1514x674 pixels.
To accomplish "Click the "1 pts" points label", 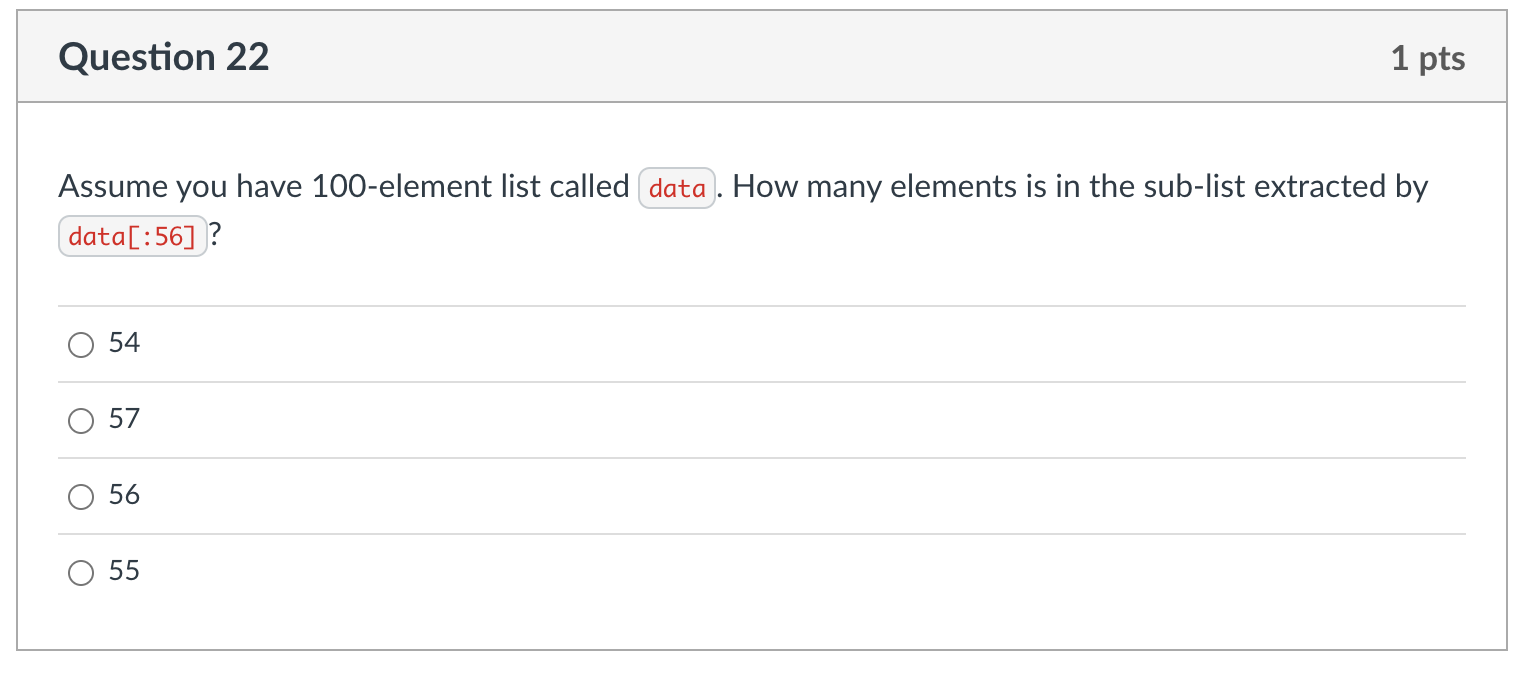I will click(1427, 59).
